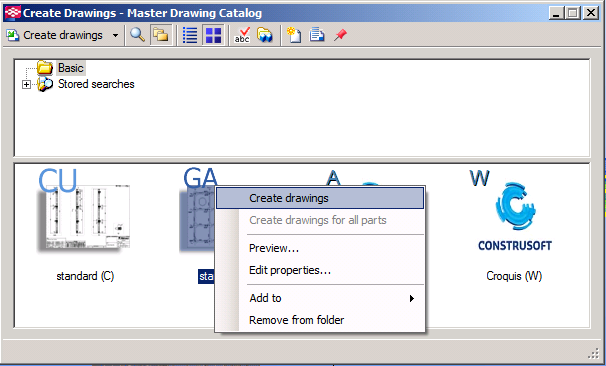Select Stored searches tree item
The width and height of the screenshot is (606, 366).
point(96,84)
